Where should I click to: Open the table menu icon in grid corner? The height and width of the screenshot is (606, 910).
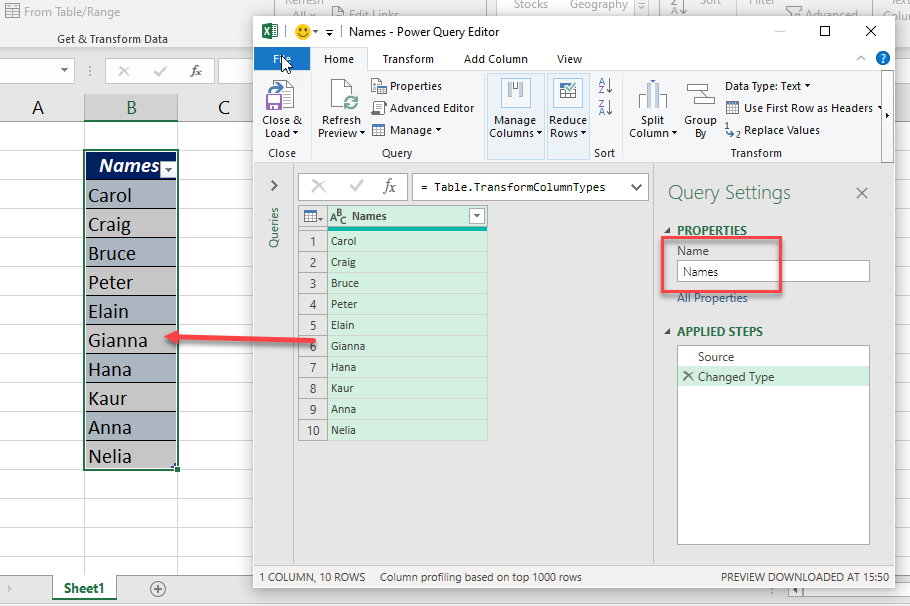313,217
